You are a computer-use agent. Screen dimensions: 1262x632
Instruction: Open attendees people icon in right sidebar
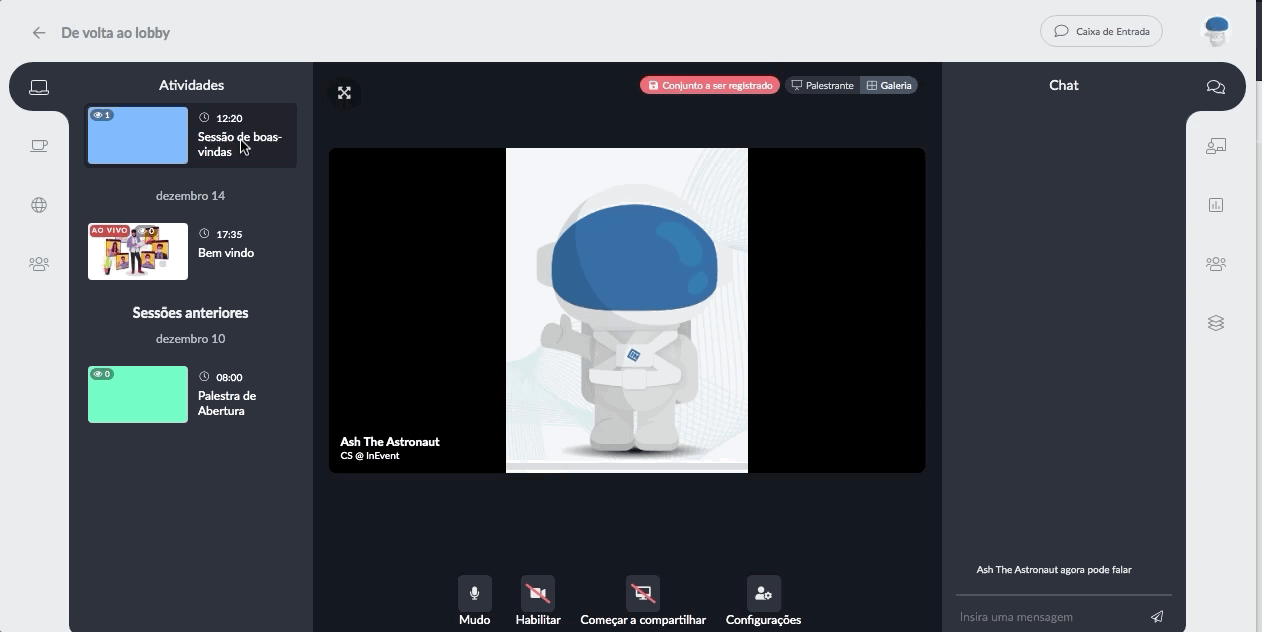pos(1216,264)
